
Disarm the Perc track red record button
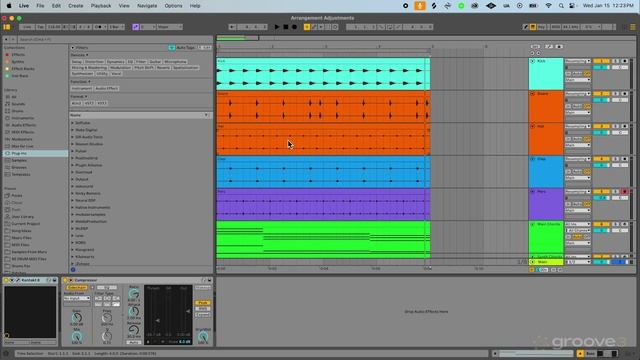coord(624,191)
